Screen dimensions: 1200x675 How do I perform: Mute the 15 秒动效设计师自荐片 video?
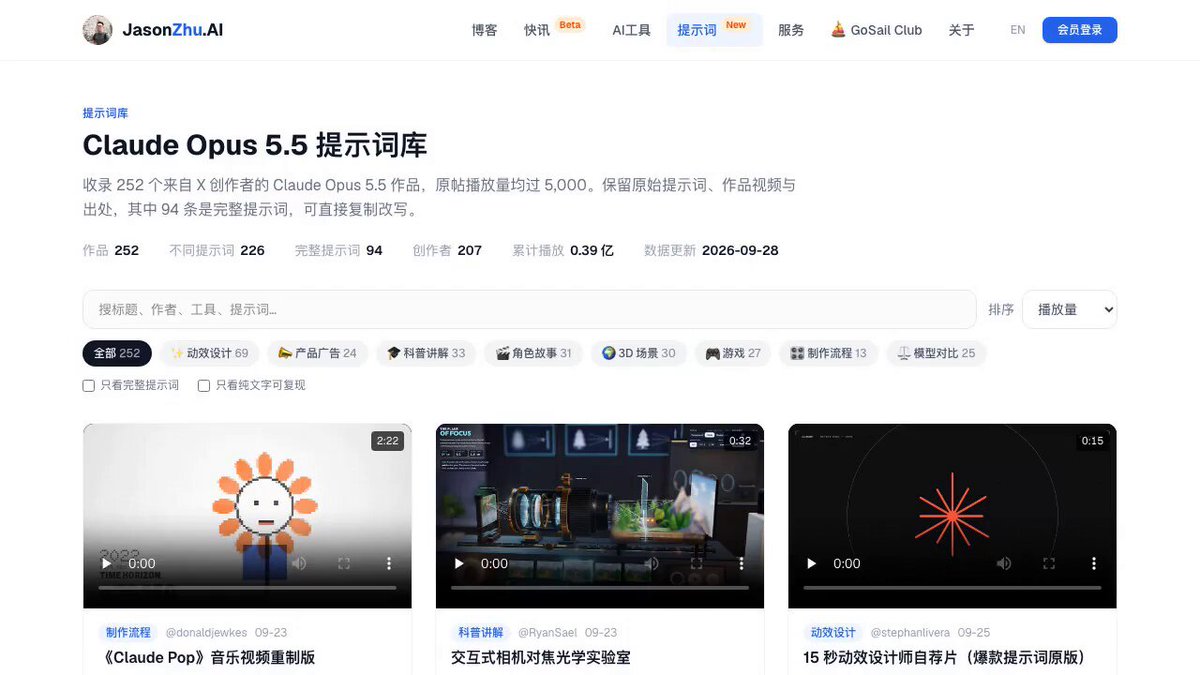(1004, 563)
